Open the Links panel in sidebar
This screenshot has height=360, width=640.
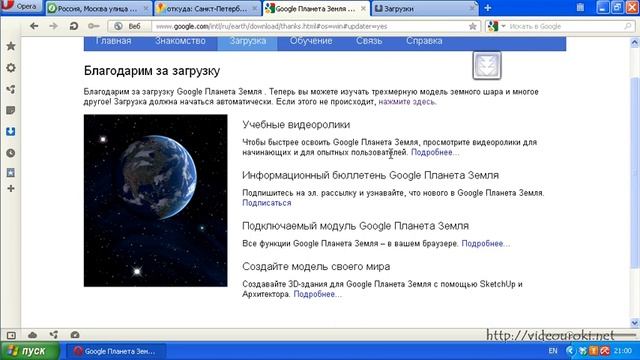[x=11, y=173]
